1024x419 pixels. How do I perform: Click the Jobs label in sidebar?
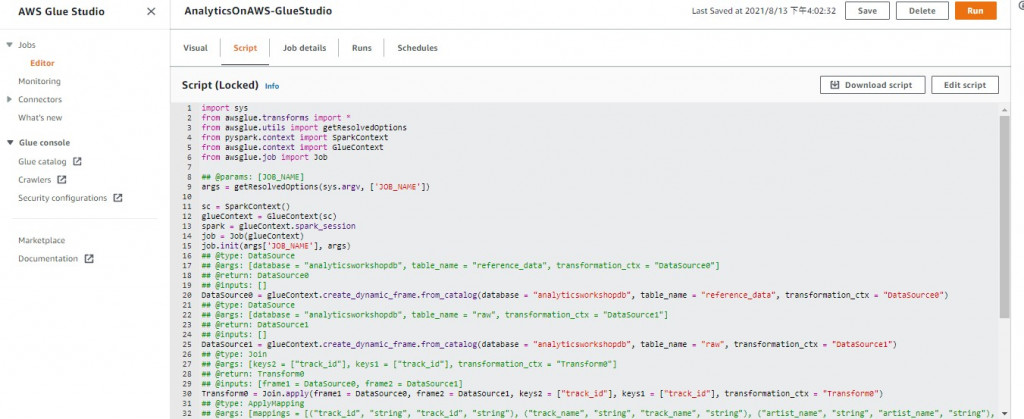click(27, 45)
